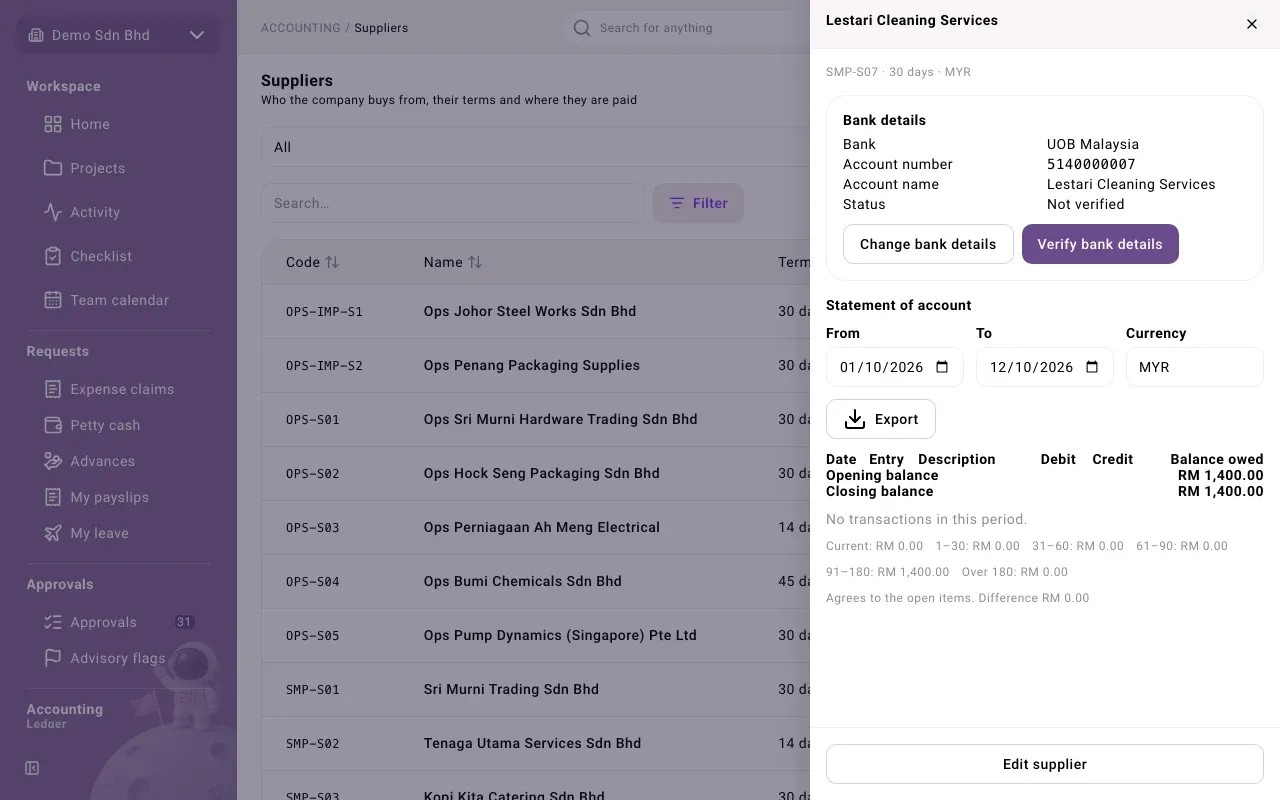
Task: Open the All suppliers filter dropdown
Action: [x=535, y=147]
